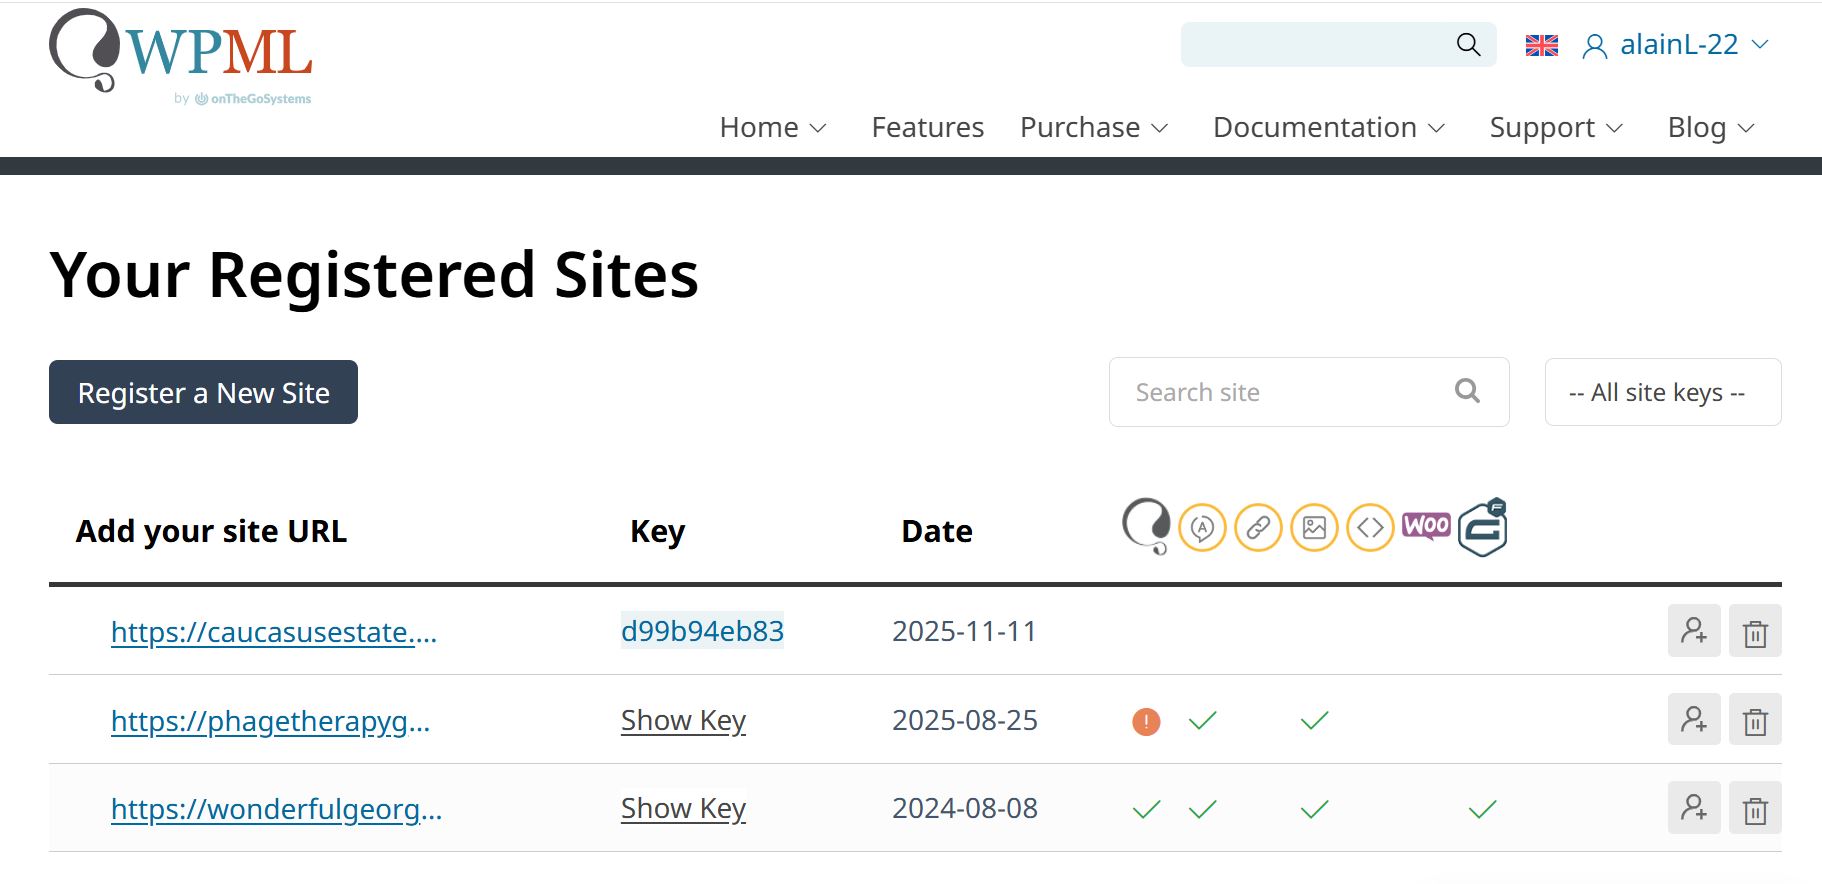Click the WPML core plugin column icon
The height and width of the screenshot is (884, 1822).
[1146, 526]
